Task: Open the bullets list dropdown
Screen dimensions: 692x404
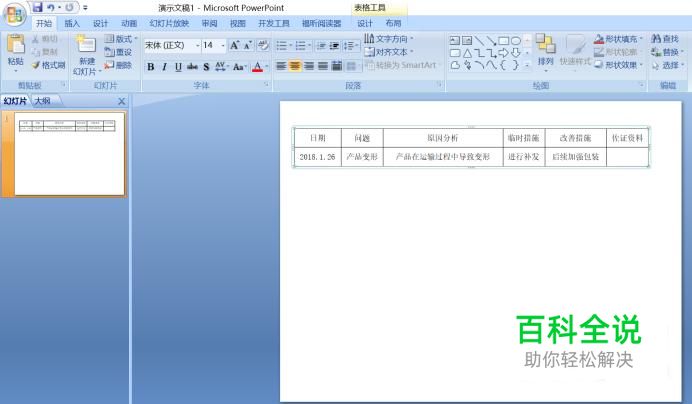Action: click(291, 45)
